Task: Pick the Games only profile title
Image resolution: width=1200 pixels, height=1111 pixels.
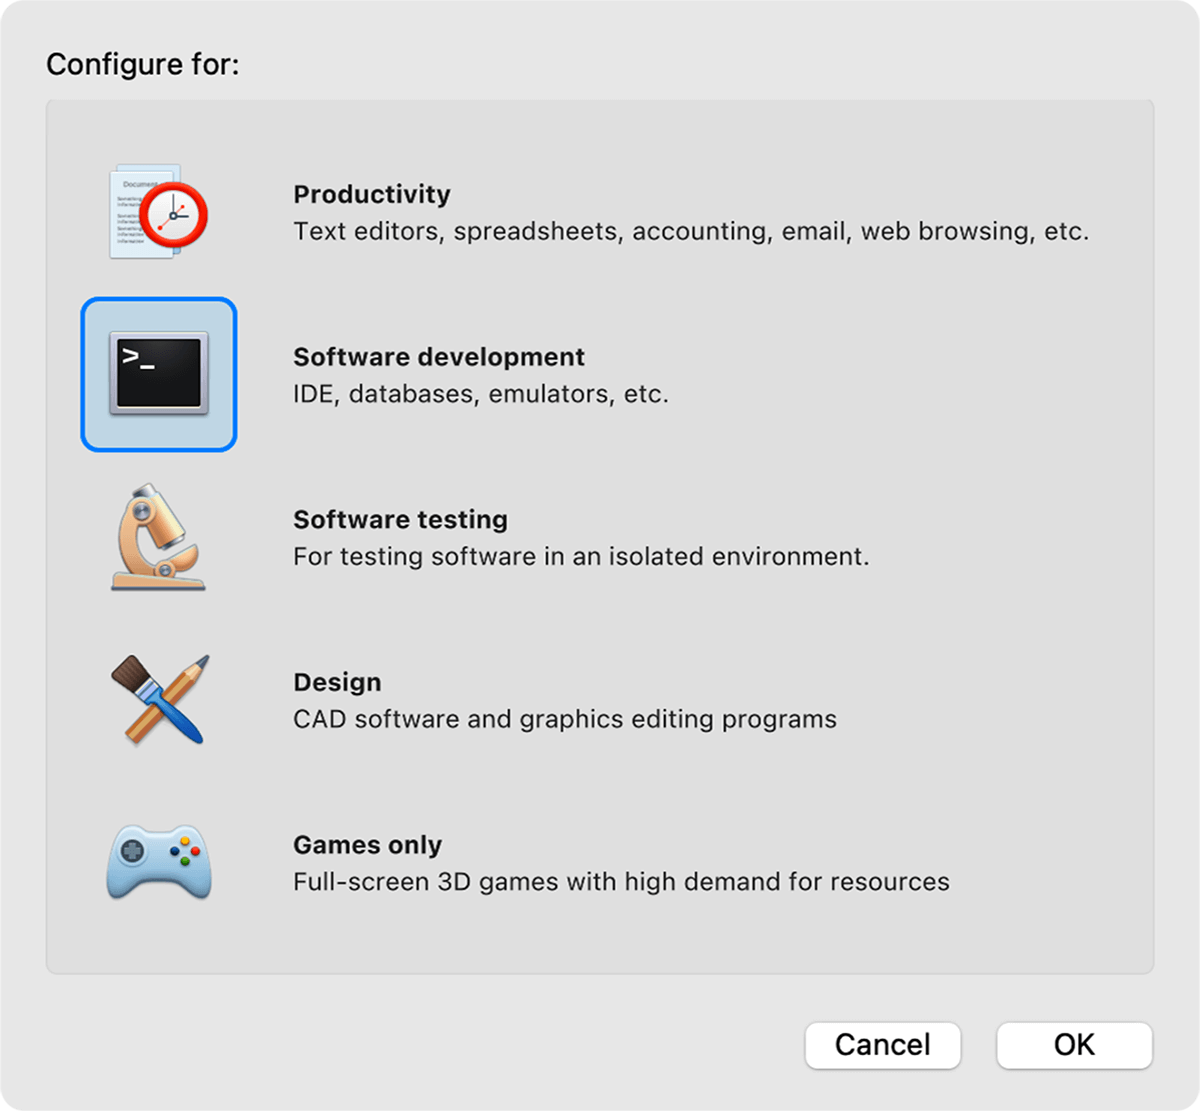Action: point(367,845)
